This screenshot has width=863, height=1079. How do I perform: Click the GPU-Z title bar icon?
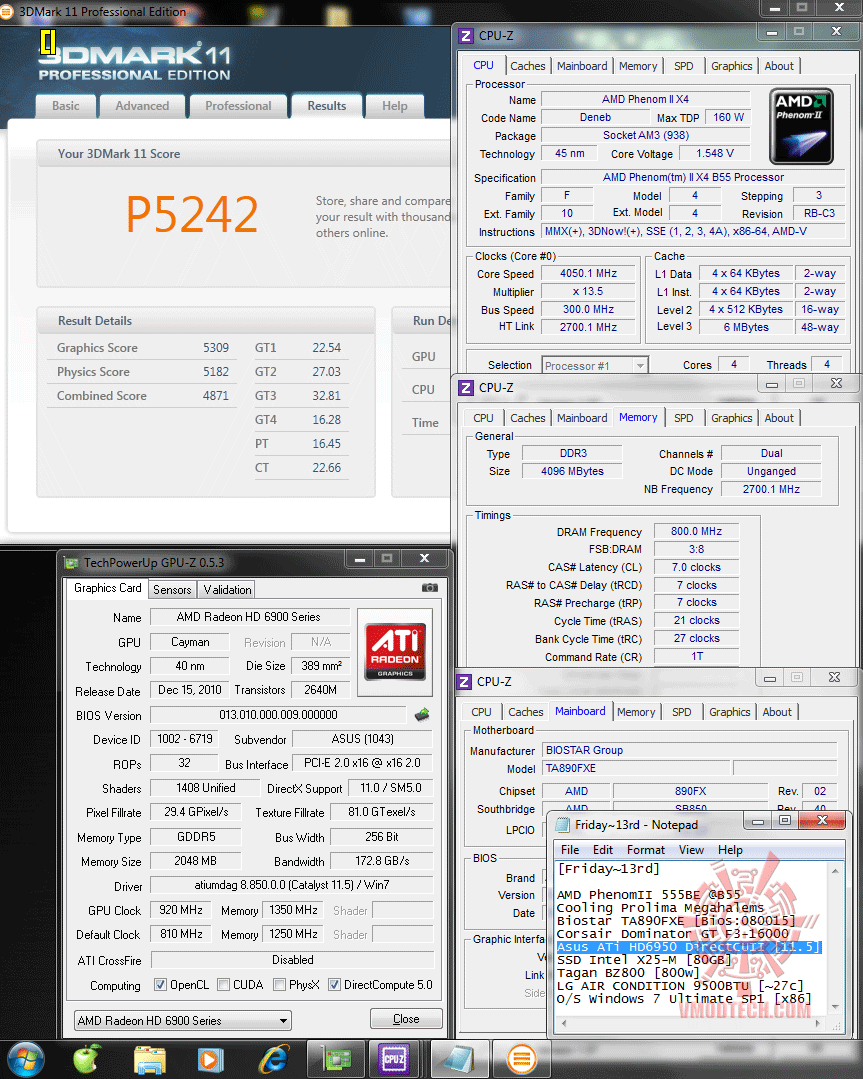[x=71, y=562]
